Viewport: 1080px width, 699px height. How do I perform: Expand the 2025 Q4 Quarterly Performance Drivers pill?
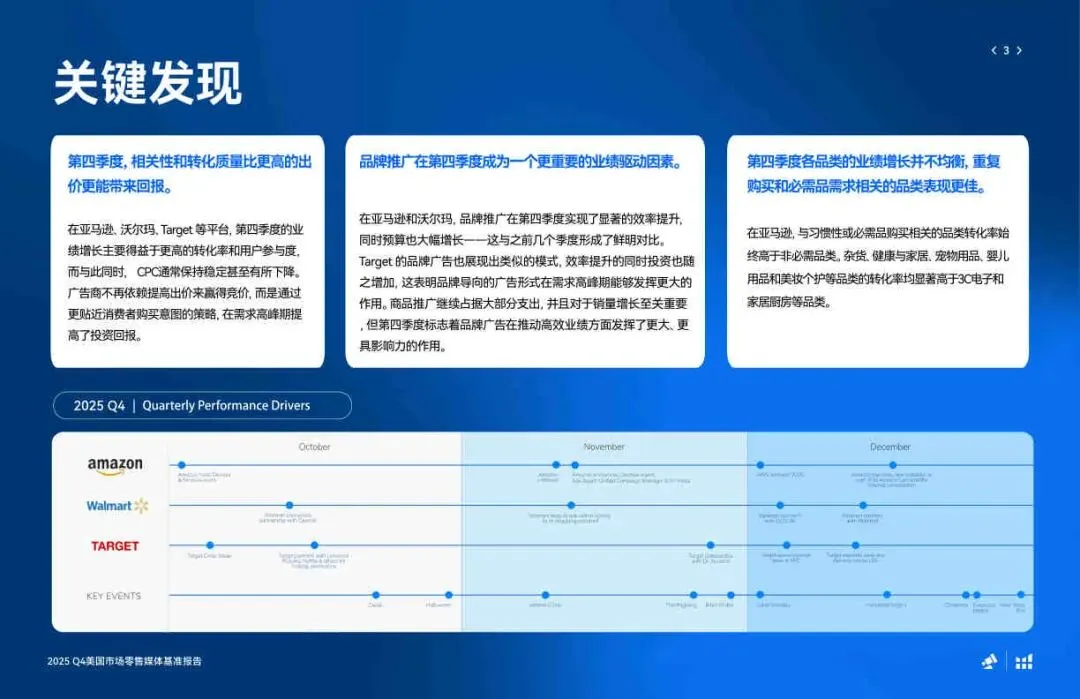200,405
